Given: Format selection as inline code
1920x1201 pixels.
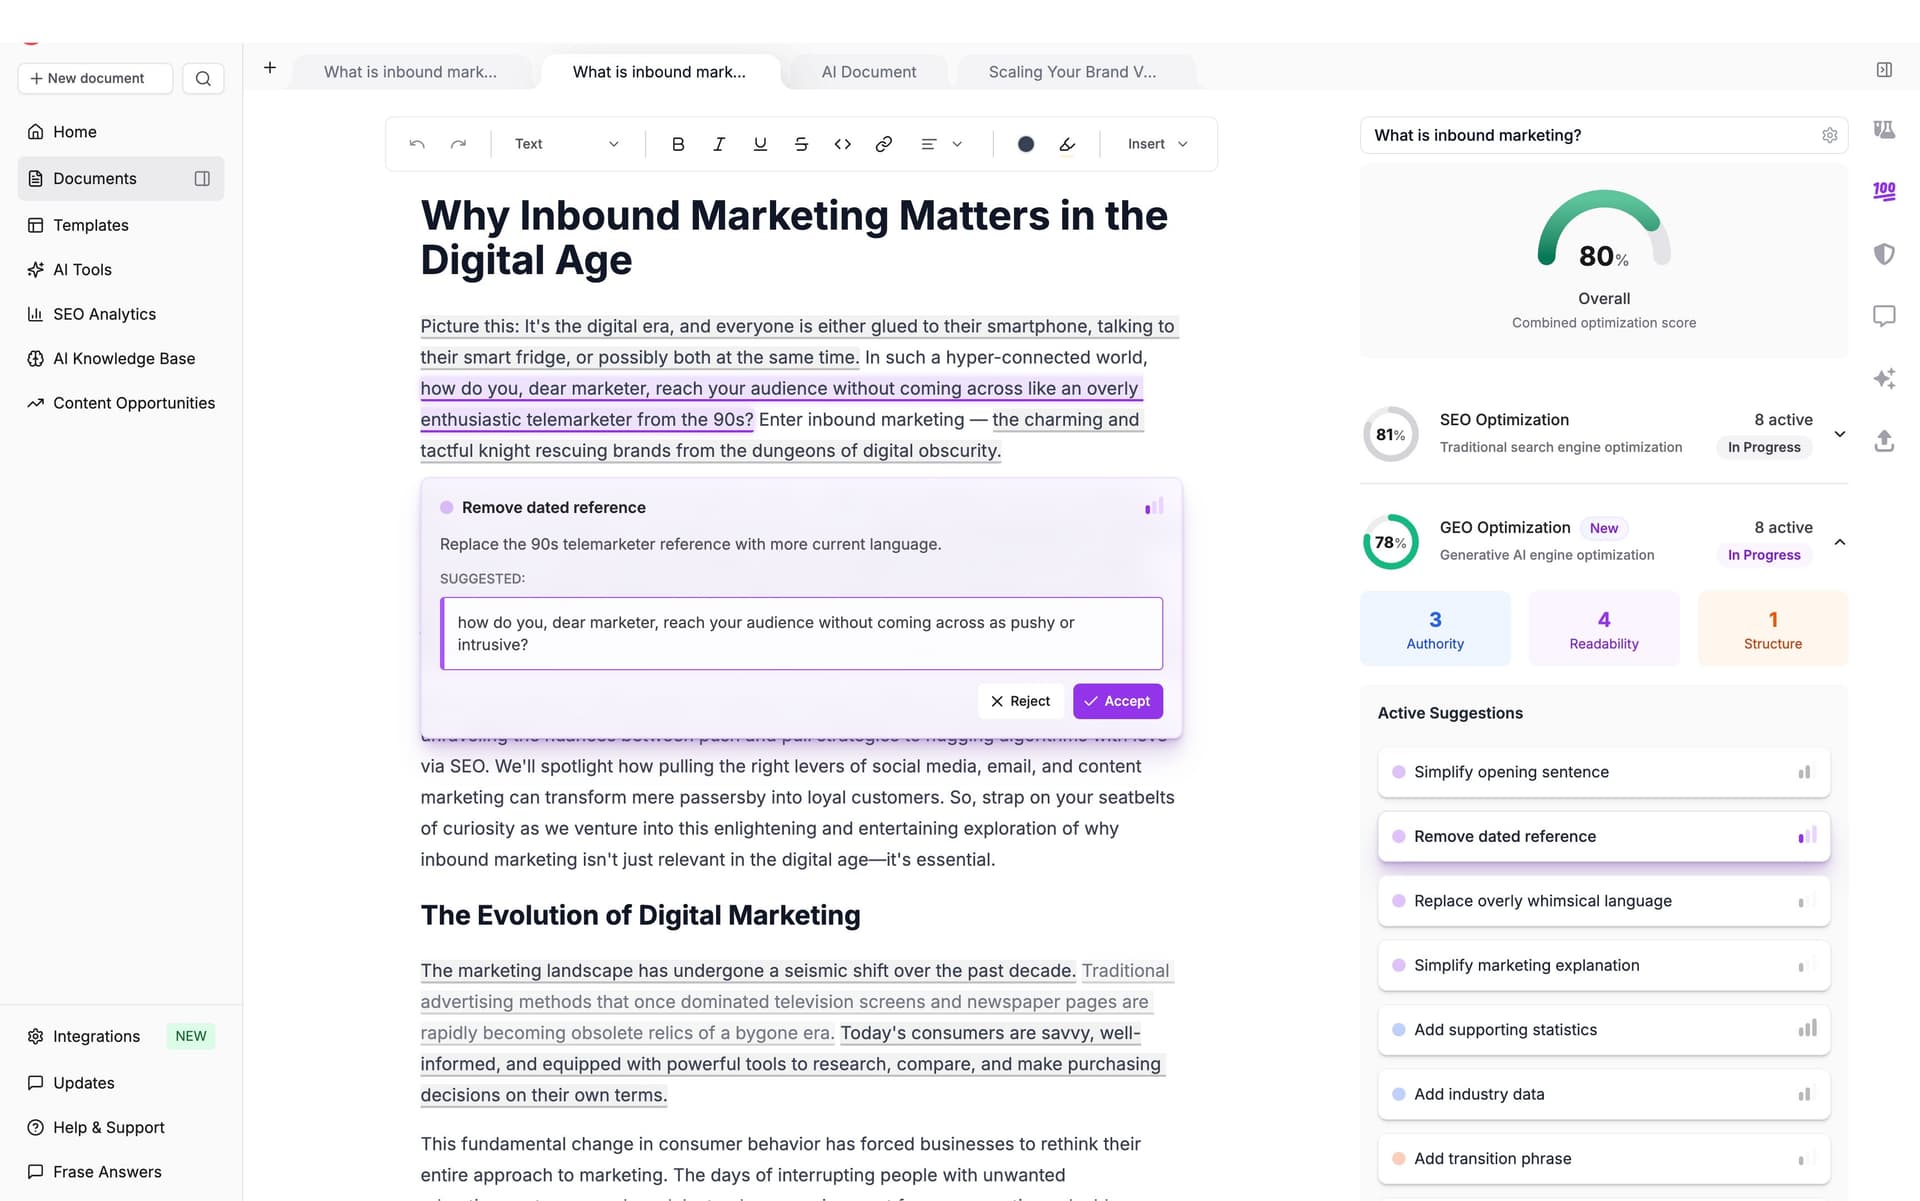Looking at the screenshot, I should [842, 144].
